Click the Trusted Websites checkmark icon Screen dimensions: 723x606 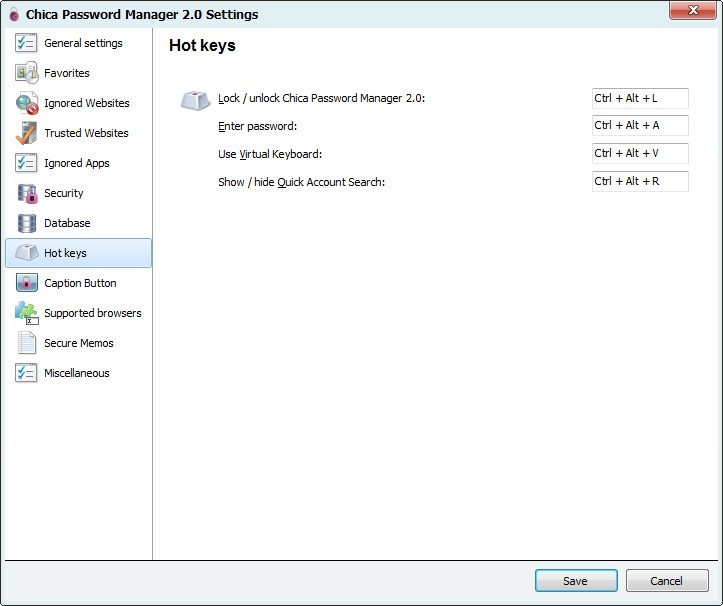click(x=26, y=133)
